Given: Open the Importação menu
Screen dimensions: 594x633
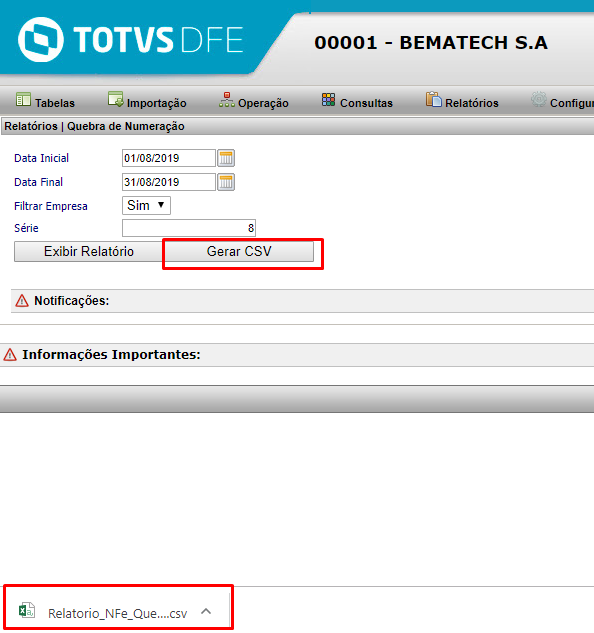Looking at the screenshot, I should point(147,100).
